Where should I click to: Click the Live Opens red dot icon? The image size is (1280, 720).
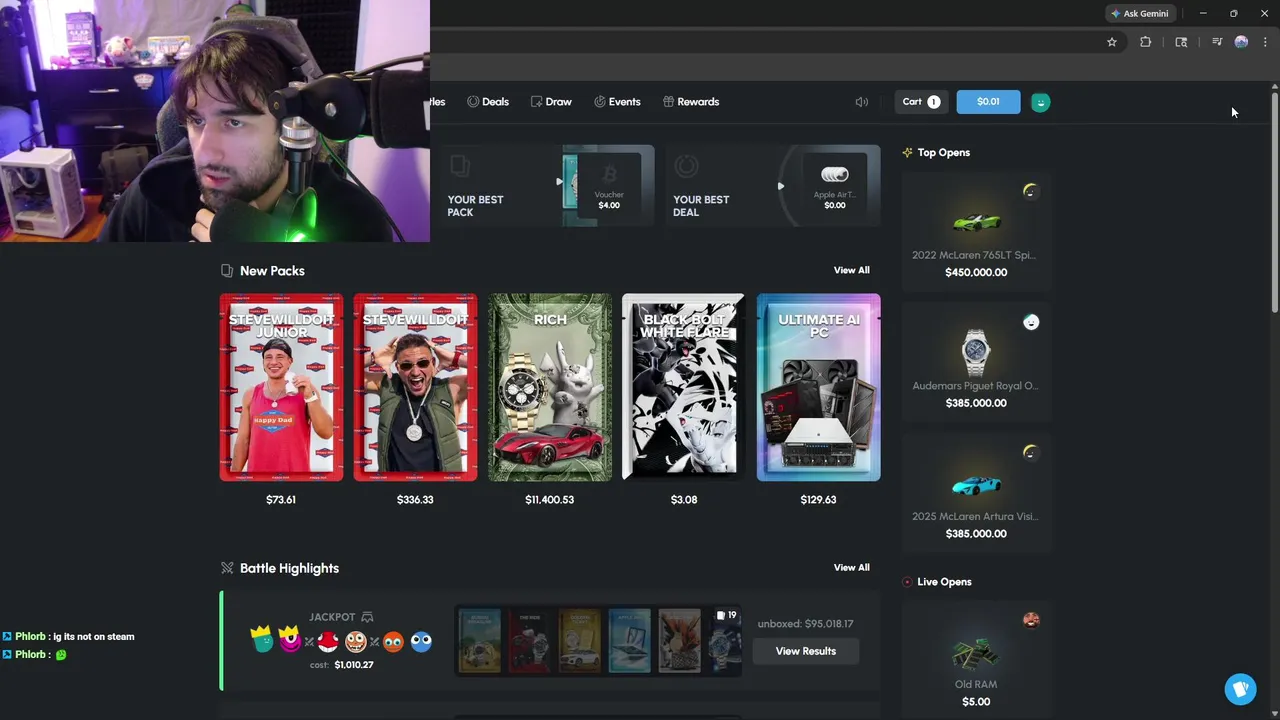(907, 582)
